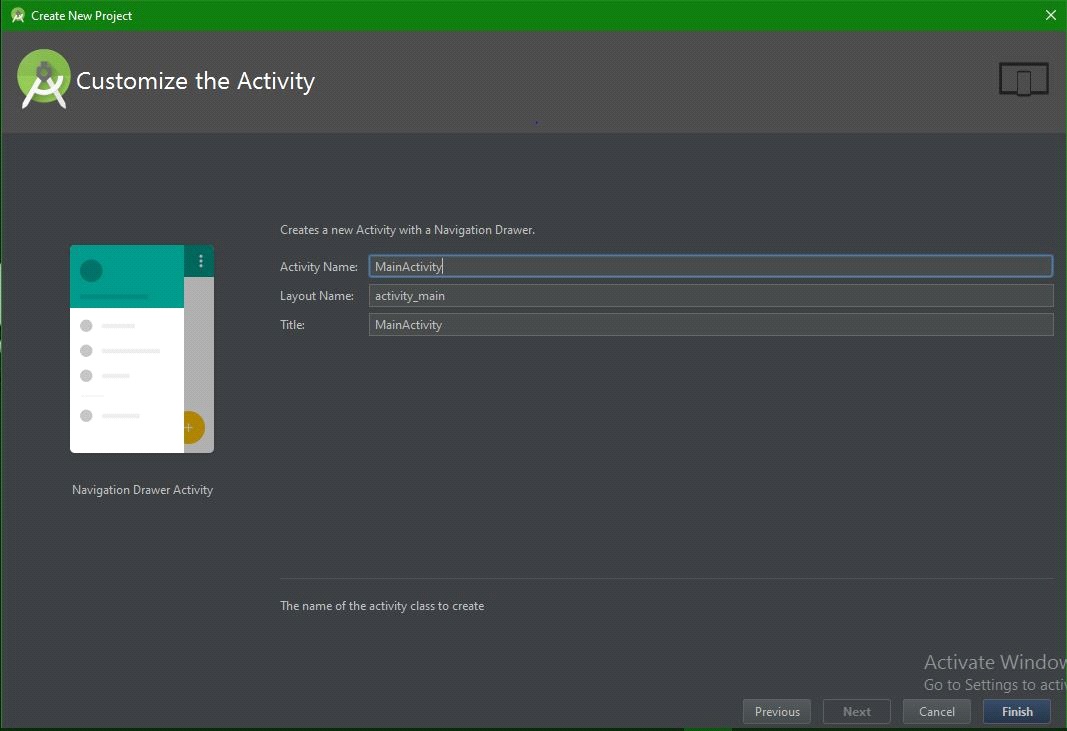Click the 'Customize the Activity' heading
Screen dimensions: 1067x731
196,81
